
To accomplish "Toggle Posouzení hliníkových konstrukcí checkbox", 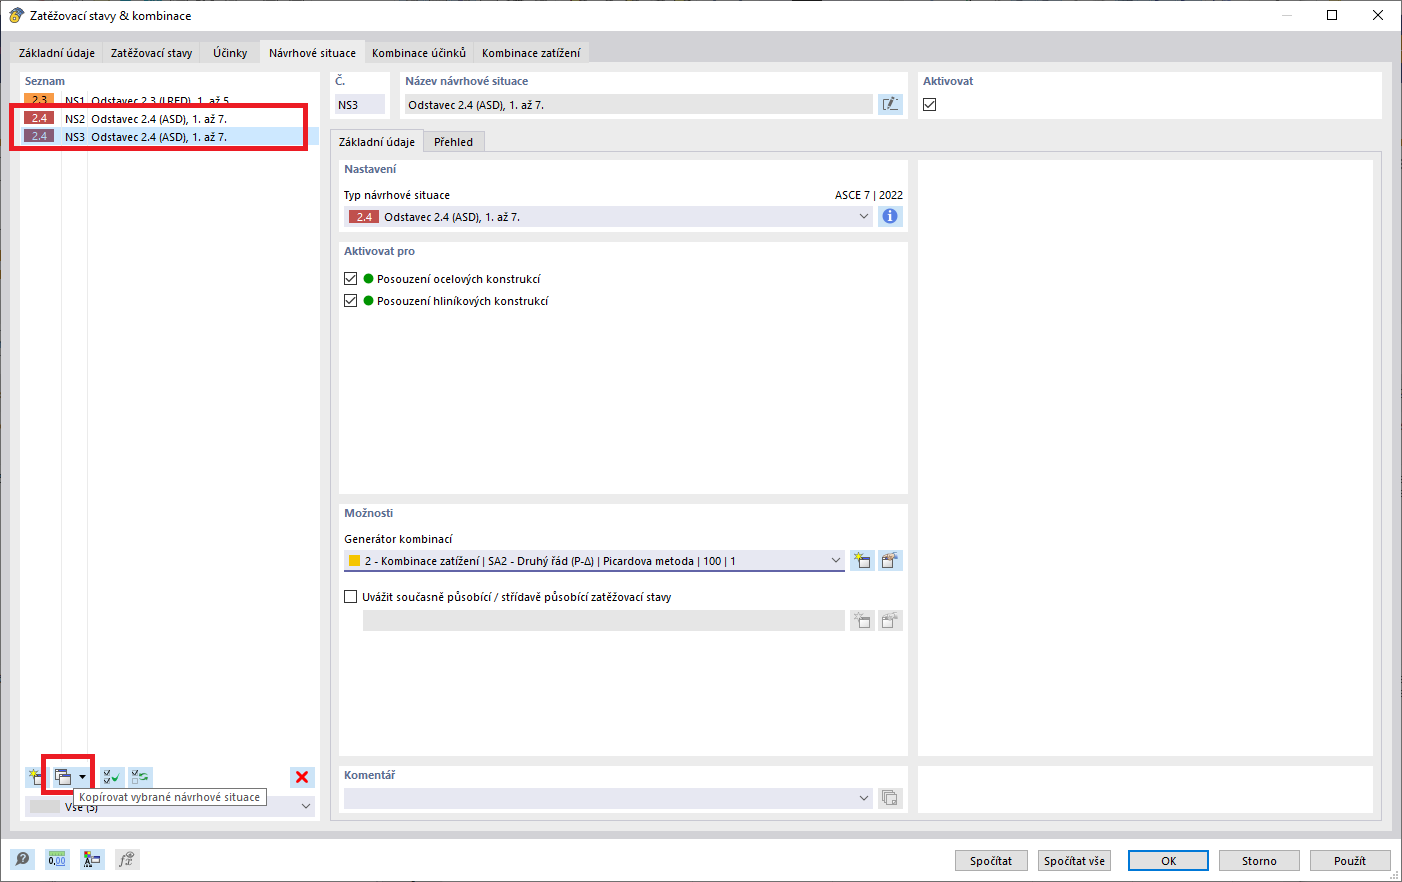I will (x=351, y=301).
